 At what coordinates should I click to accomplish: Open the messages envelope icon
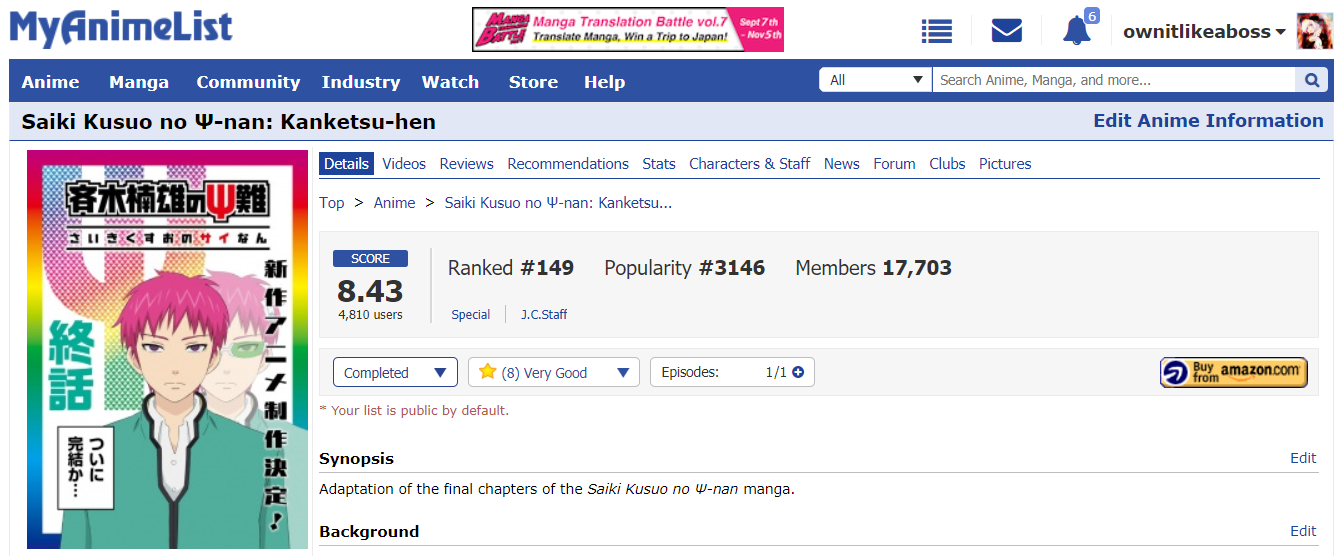pyautogui.click(x=1007, y=31)
